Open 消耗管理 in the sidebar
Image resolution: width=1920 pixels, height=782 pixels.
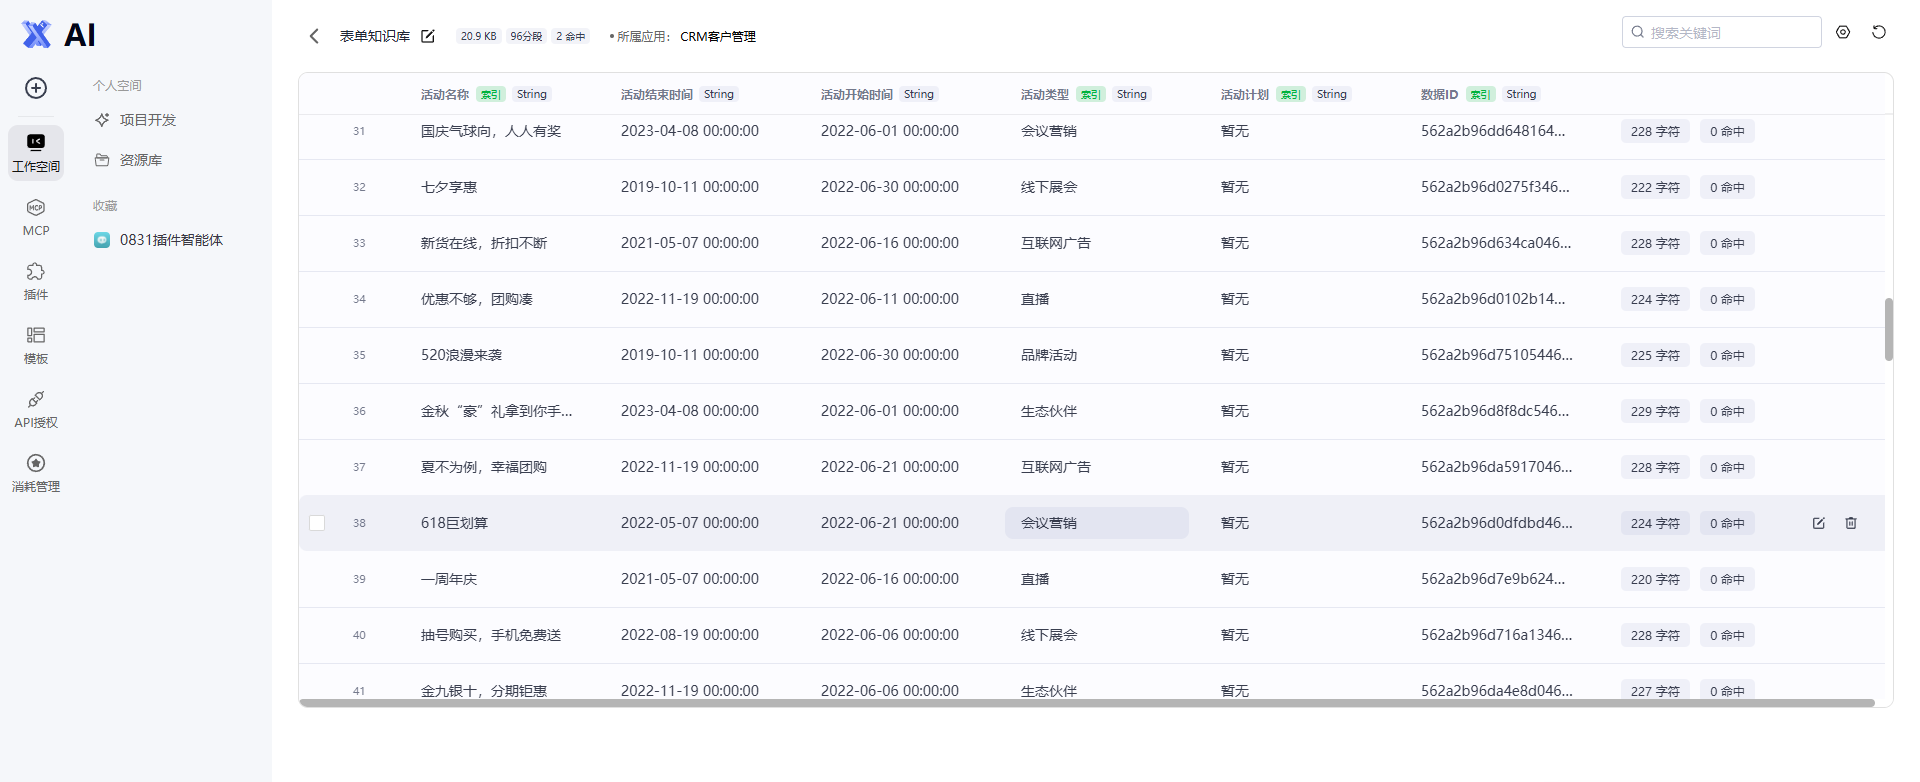pos(36,473)
